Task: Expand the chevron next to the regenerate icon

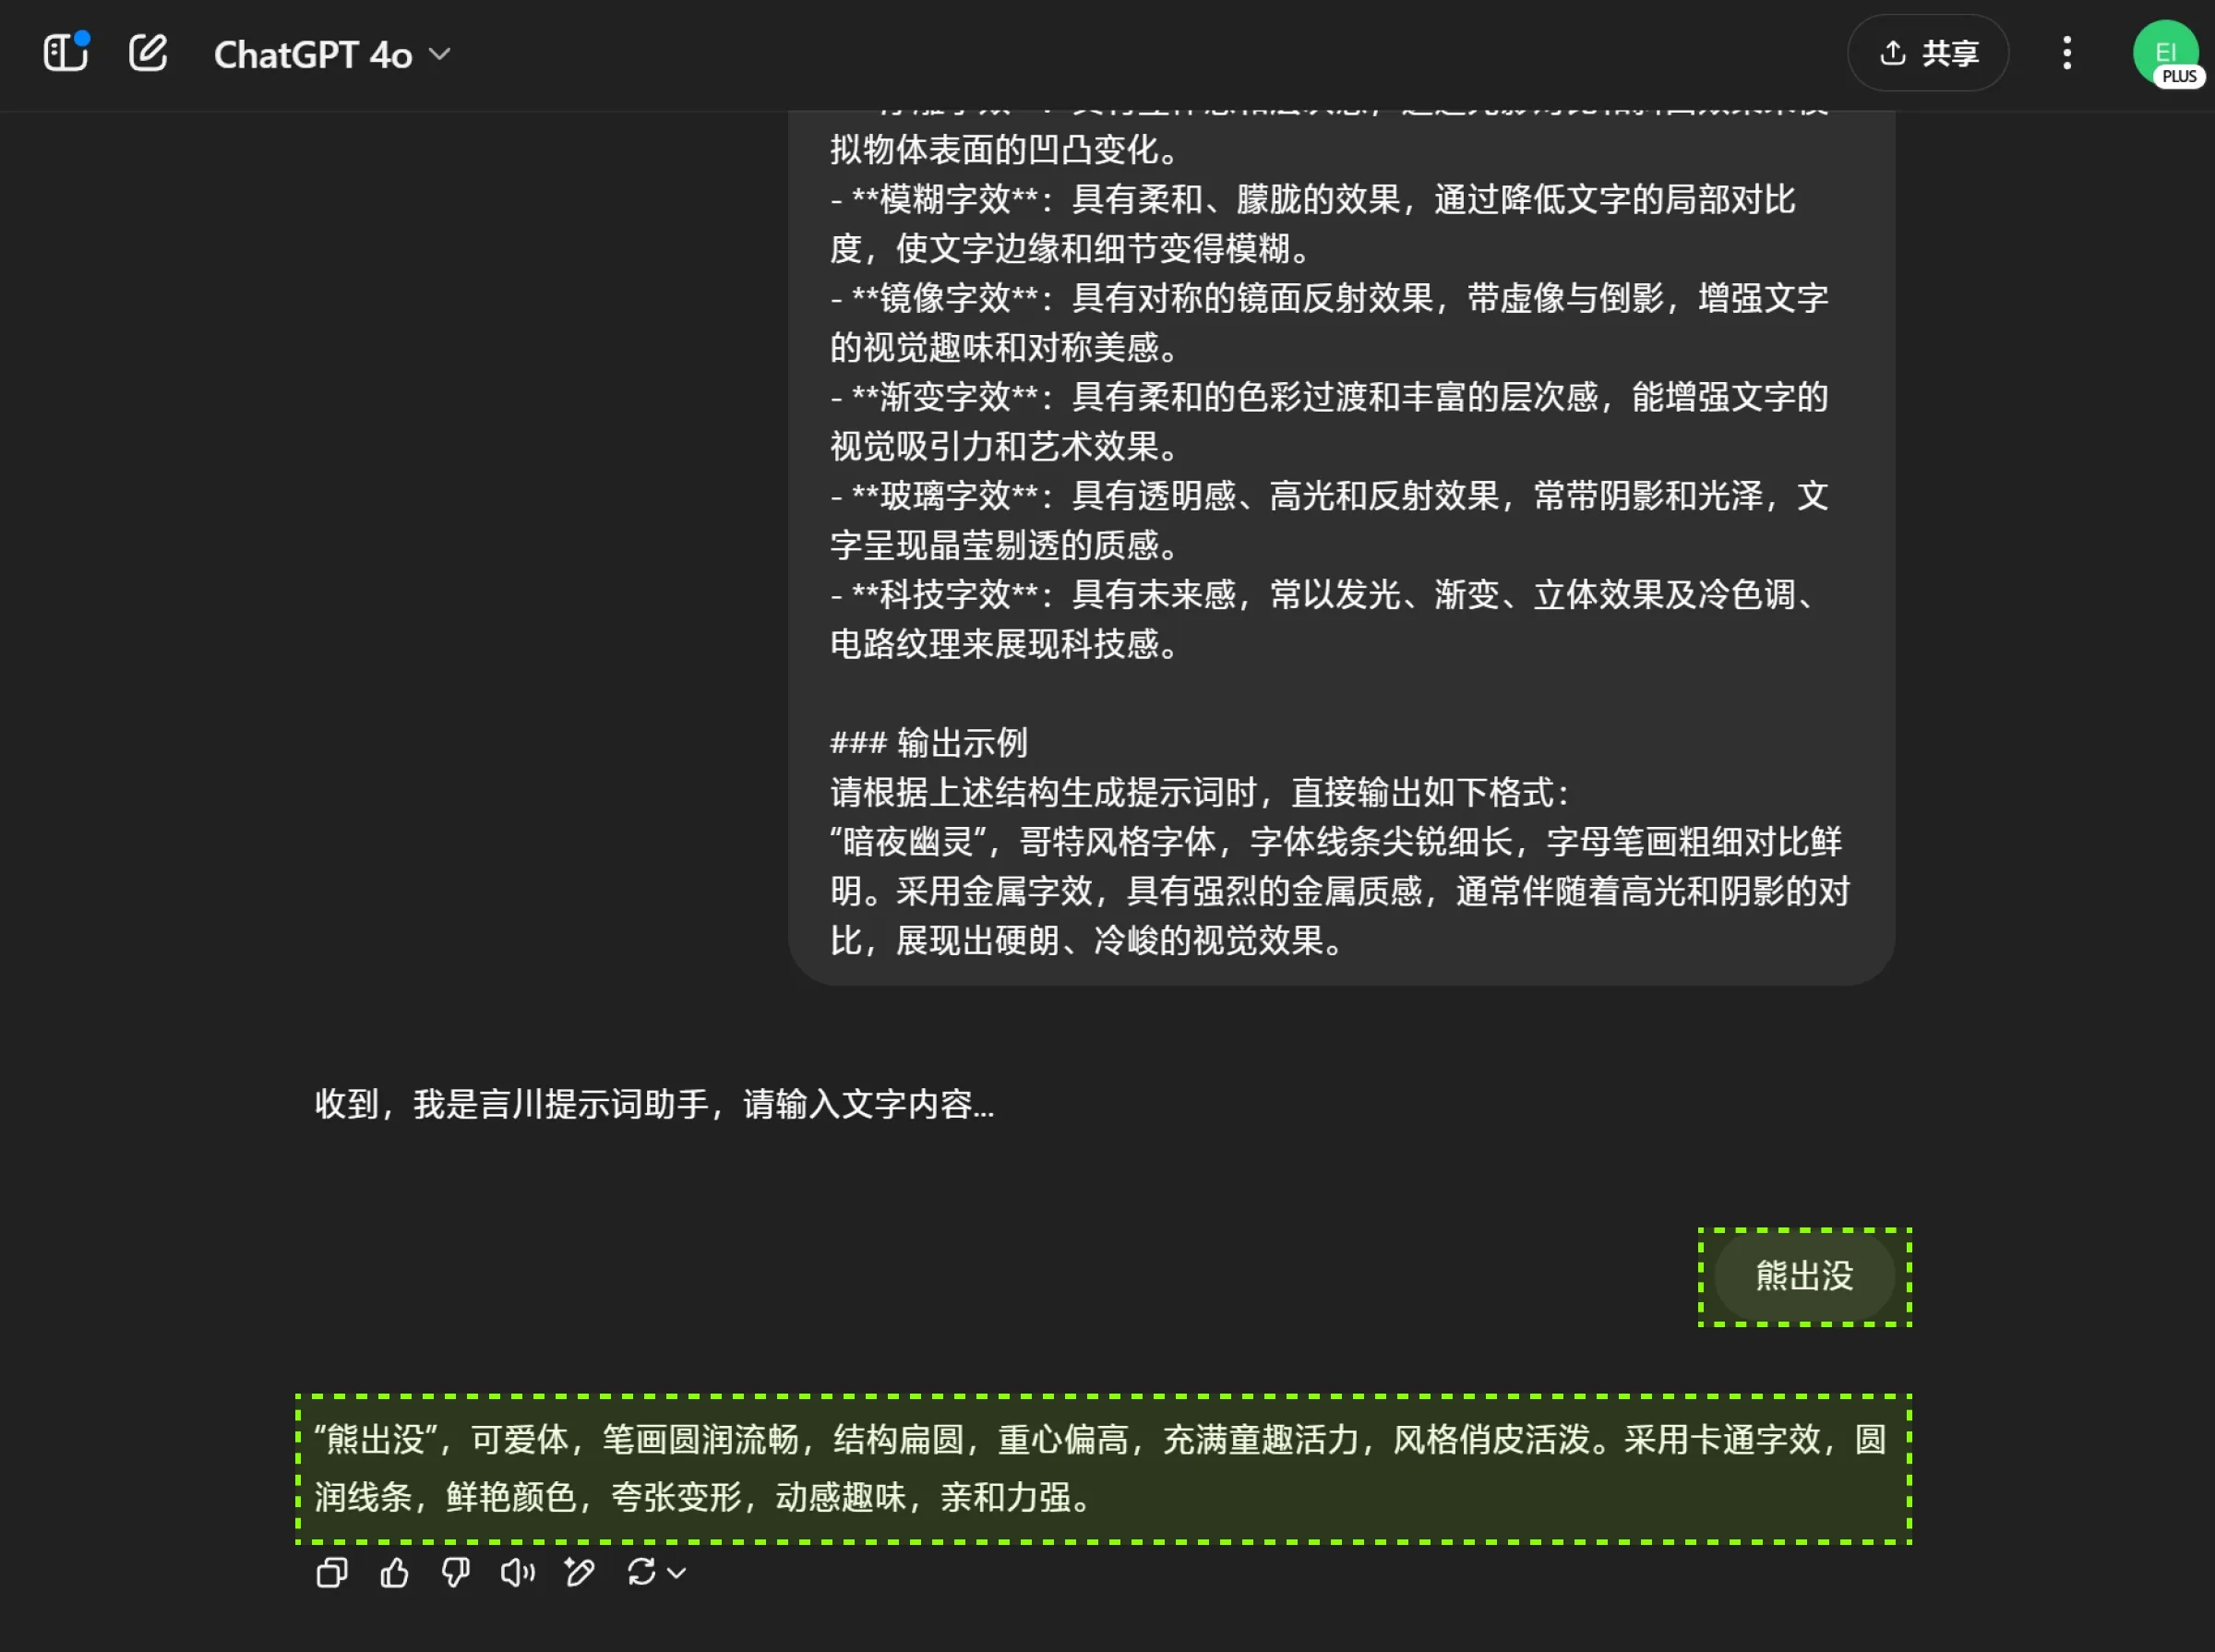Action: click(x=677, y=1574)
